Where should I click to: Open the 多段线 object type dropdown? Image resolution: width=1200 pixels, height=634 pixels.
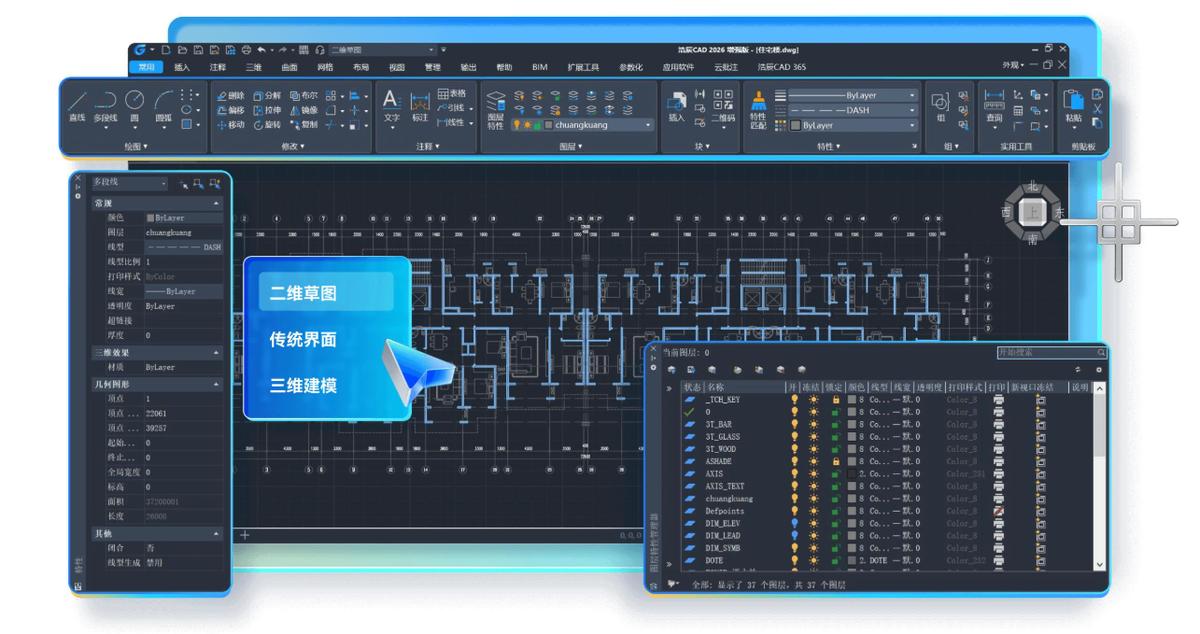coord(130,183)
